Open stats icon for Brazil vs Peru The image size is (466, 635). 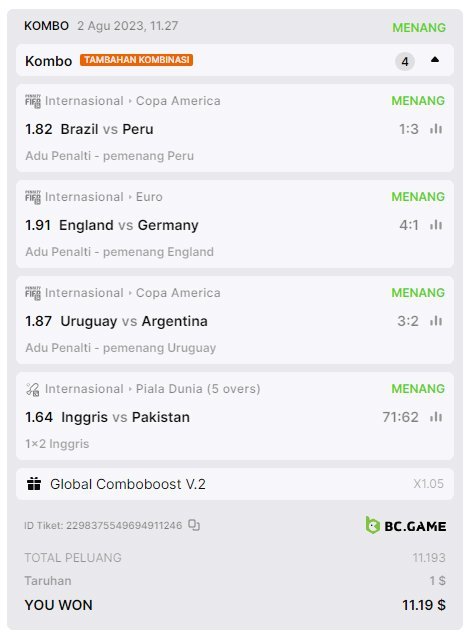pos(436,129)
